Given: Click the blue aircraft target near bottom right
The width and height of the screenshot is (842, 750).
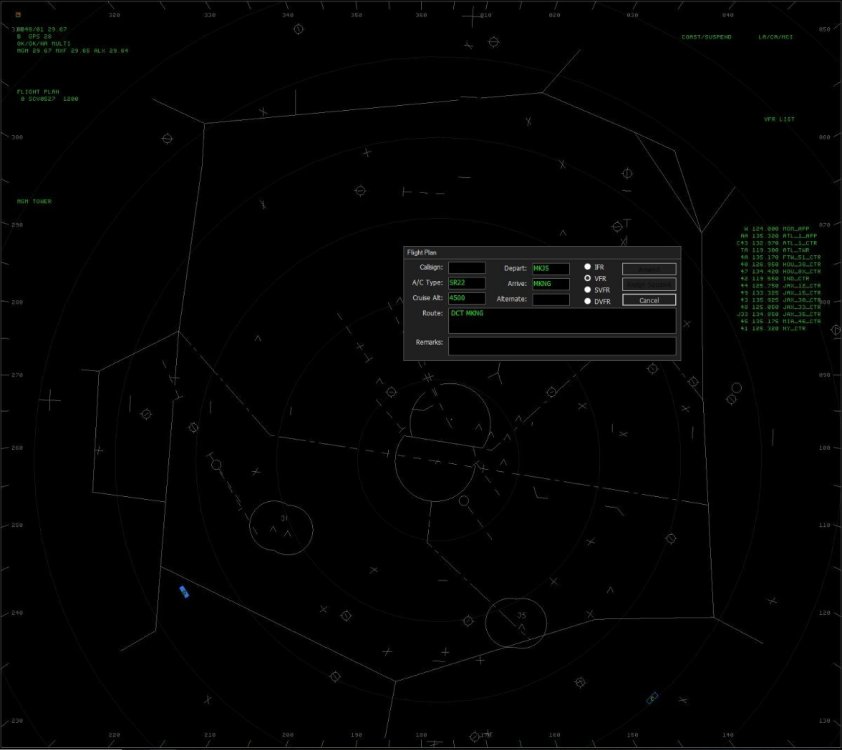Looking at the screenshot, I should tap(653, 697).
